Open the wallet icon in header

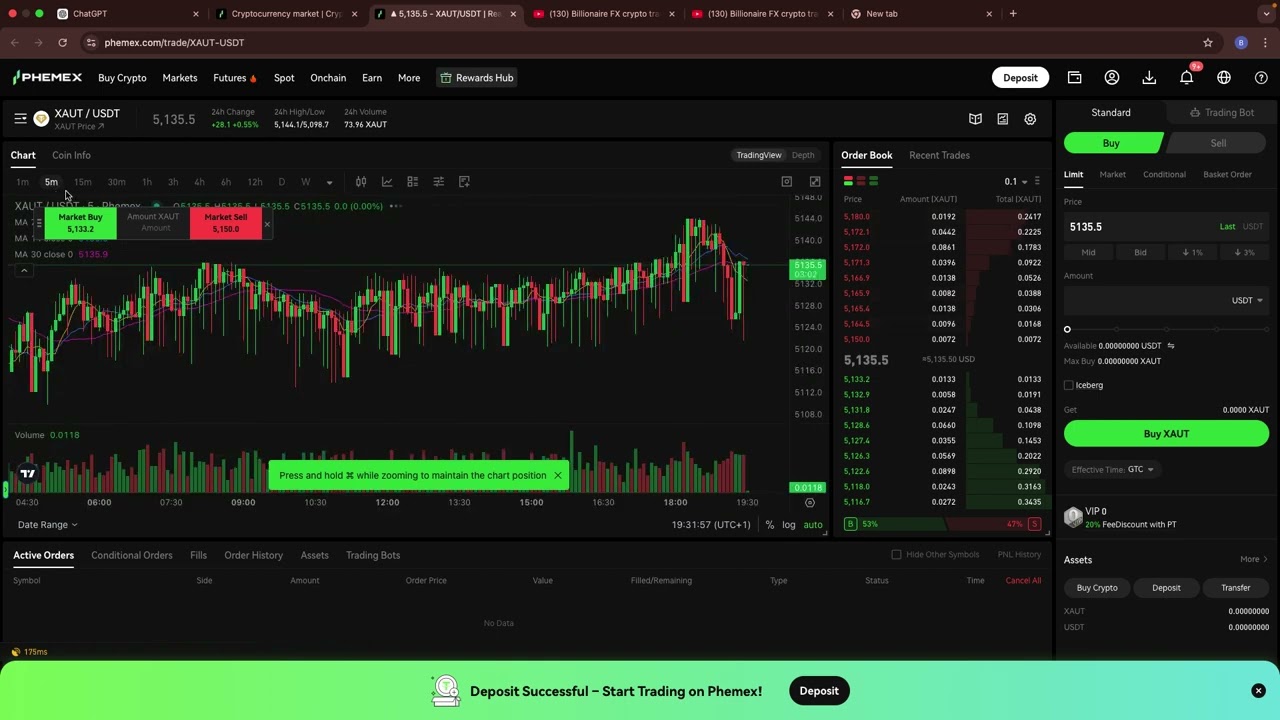coord(1074,78)
